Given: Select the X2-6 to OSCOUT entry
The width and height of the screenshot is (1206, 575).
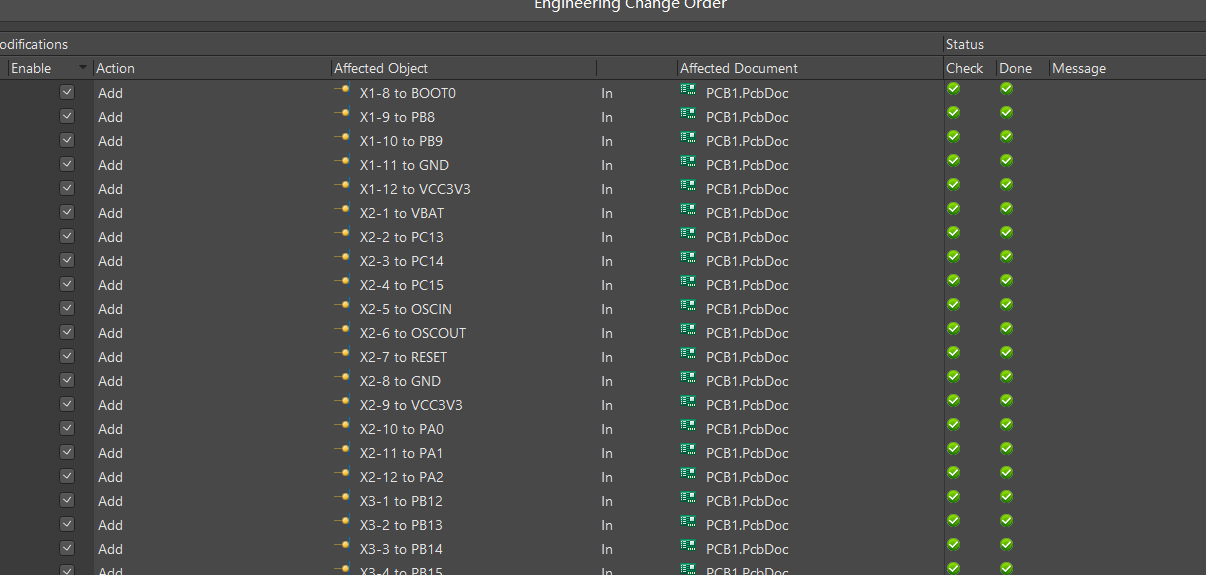Looking at the screenshot, I should tap(412, 333).
